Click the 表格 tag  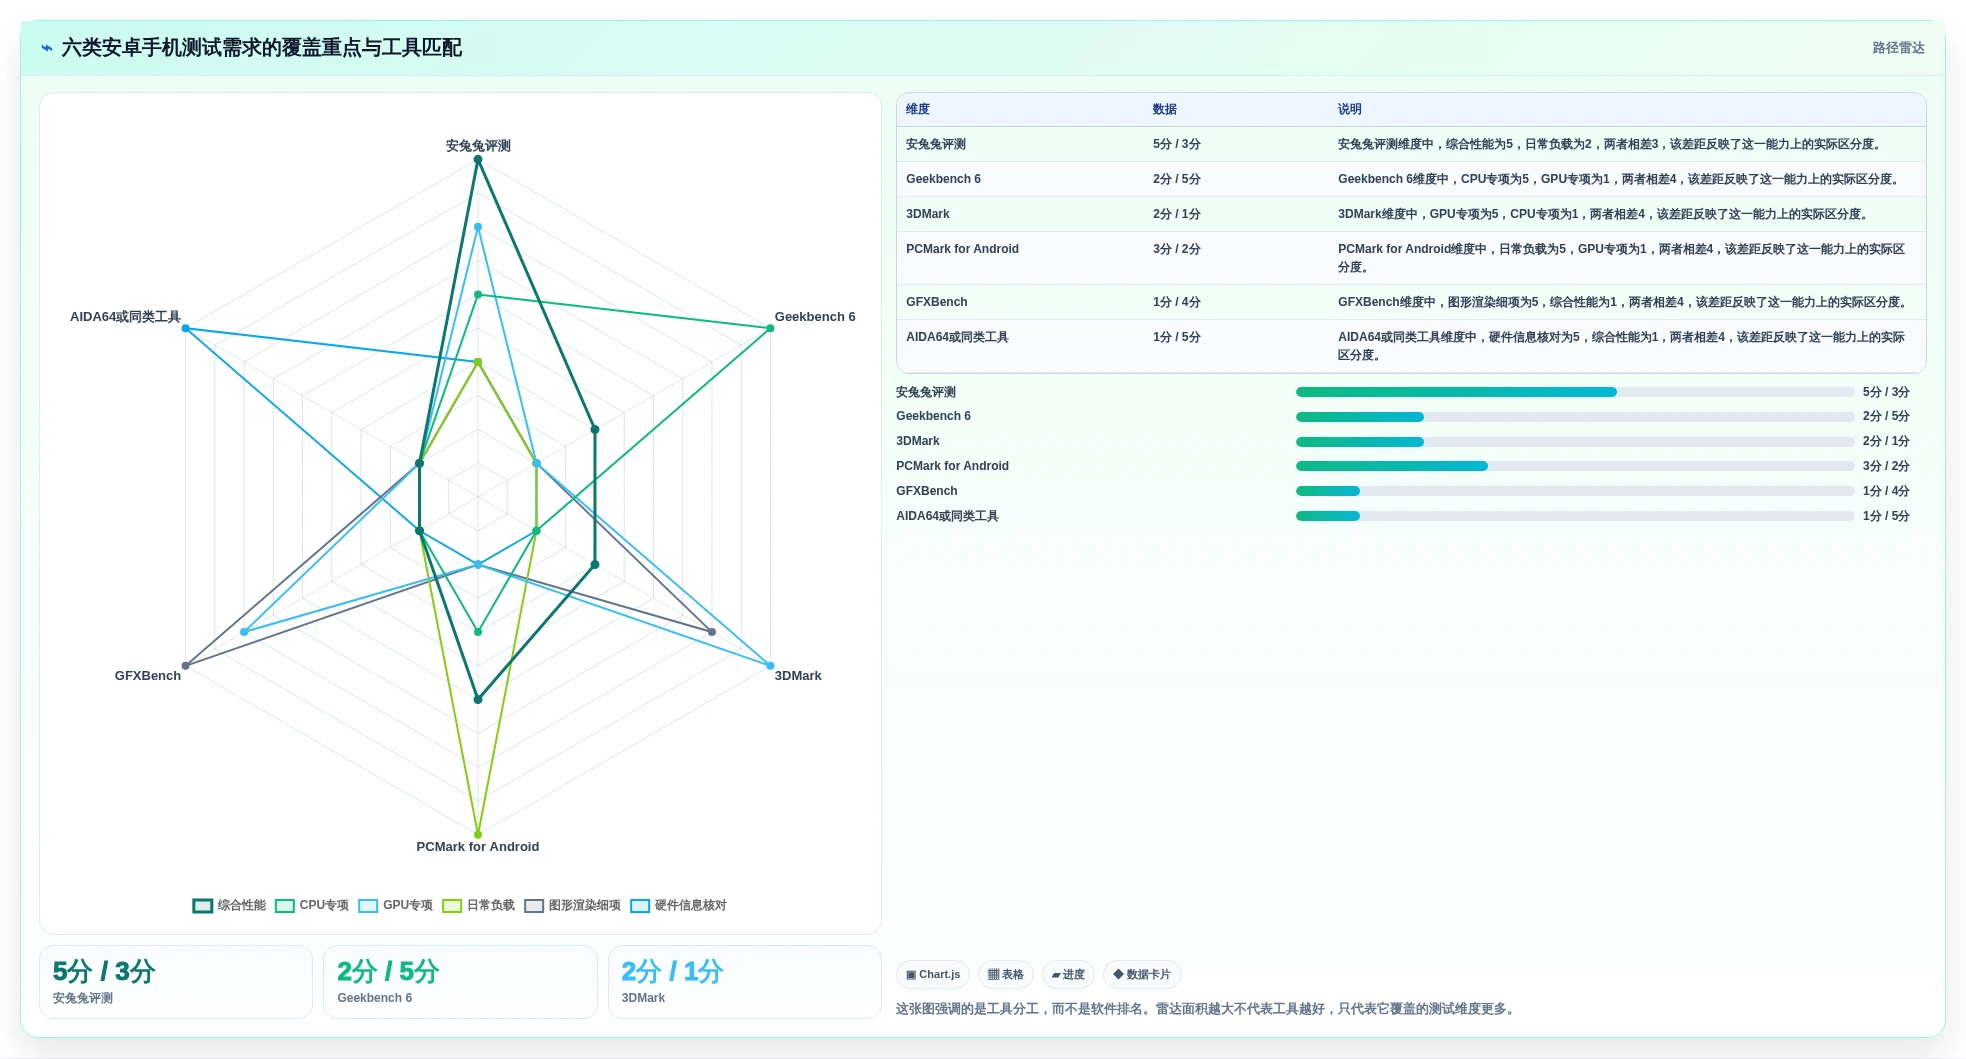[1006, 975]
